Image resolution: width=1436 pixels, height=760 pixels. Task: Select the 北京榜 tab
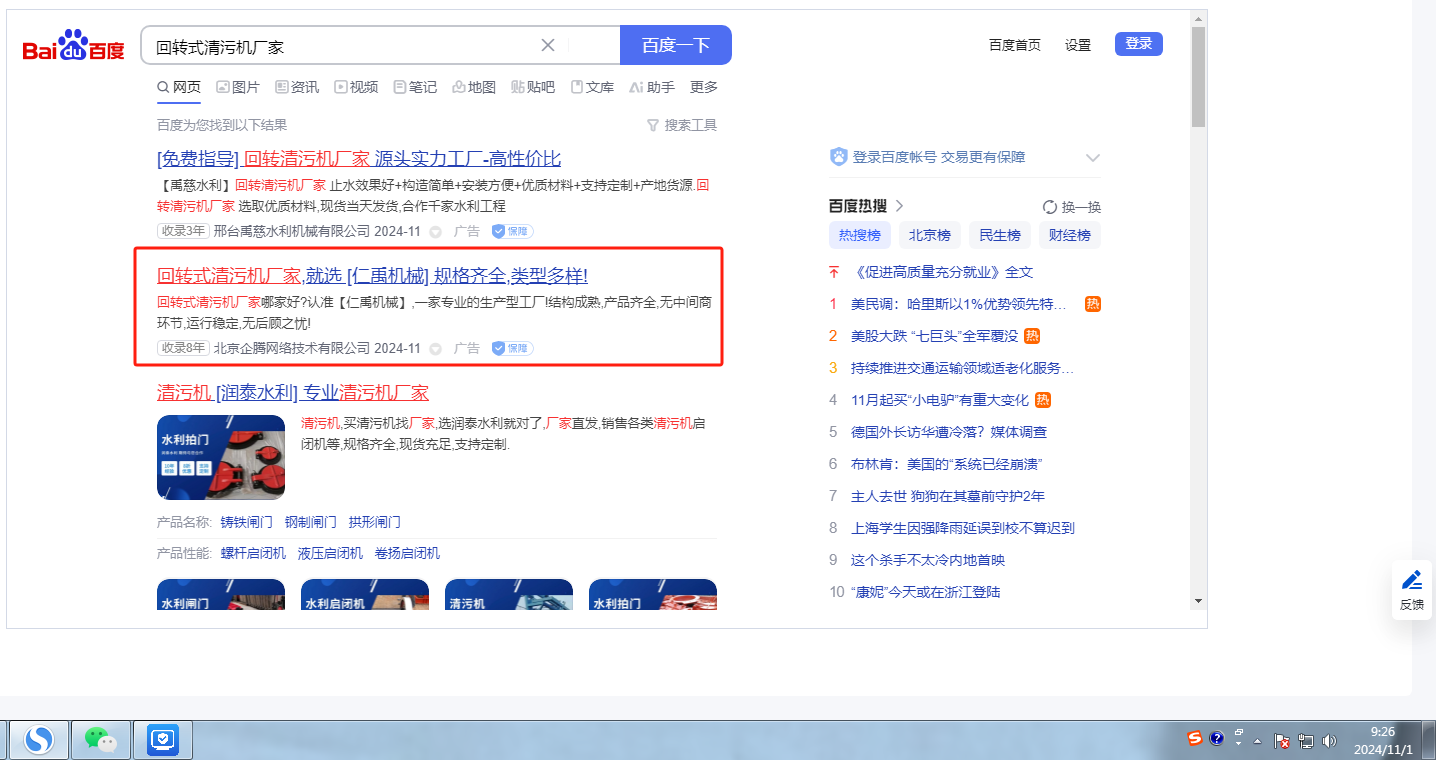(x=930, y=236)
